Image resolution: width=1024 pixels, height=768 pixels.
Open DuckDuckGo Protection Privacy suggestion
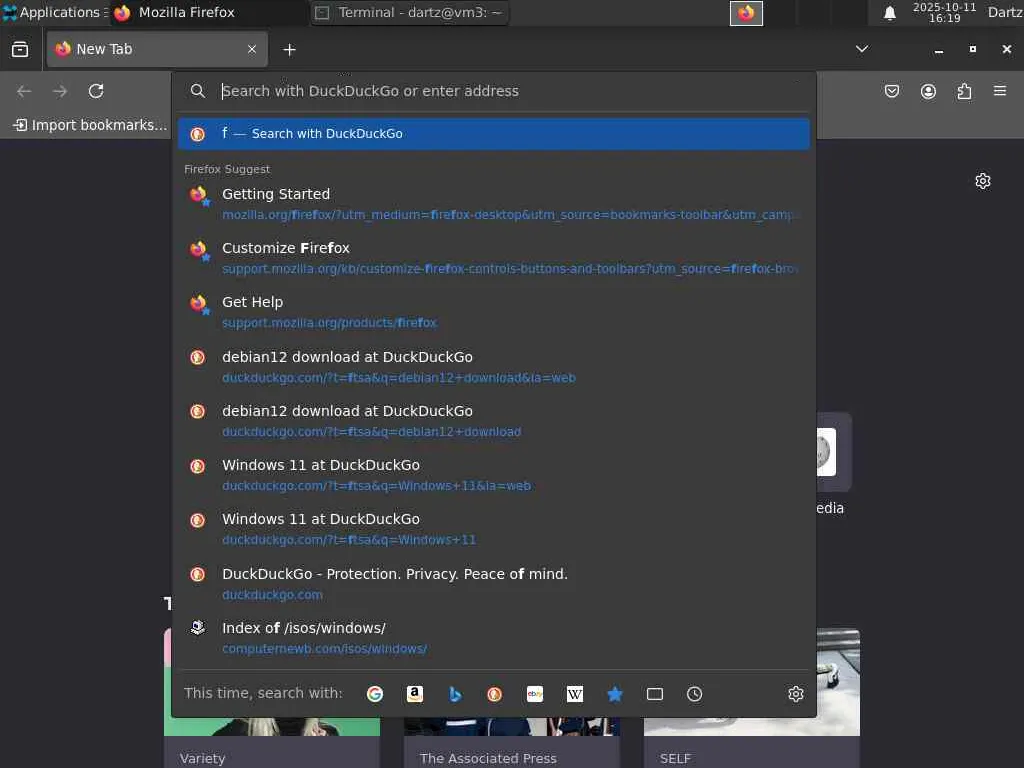tap(494, 584)
